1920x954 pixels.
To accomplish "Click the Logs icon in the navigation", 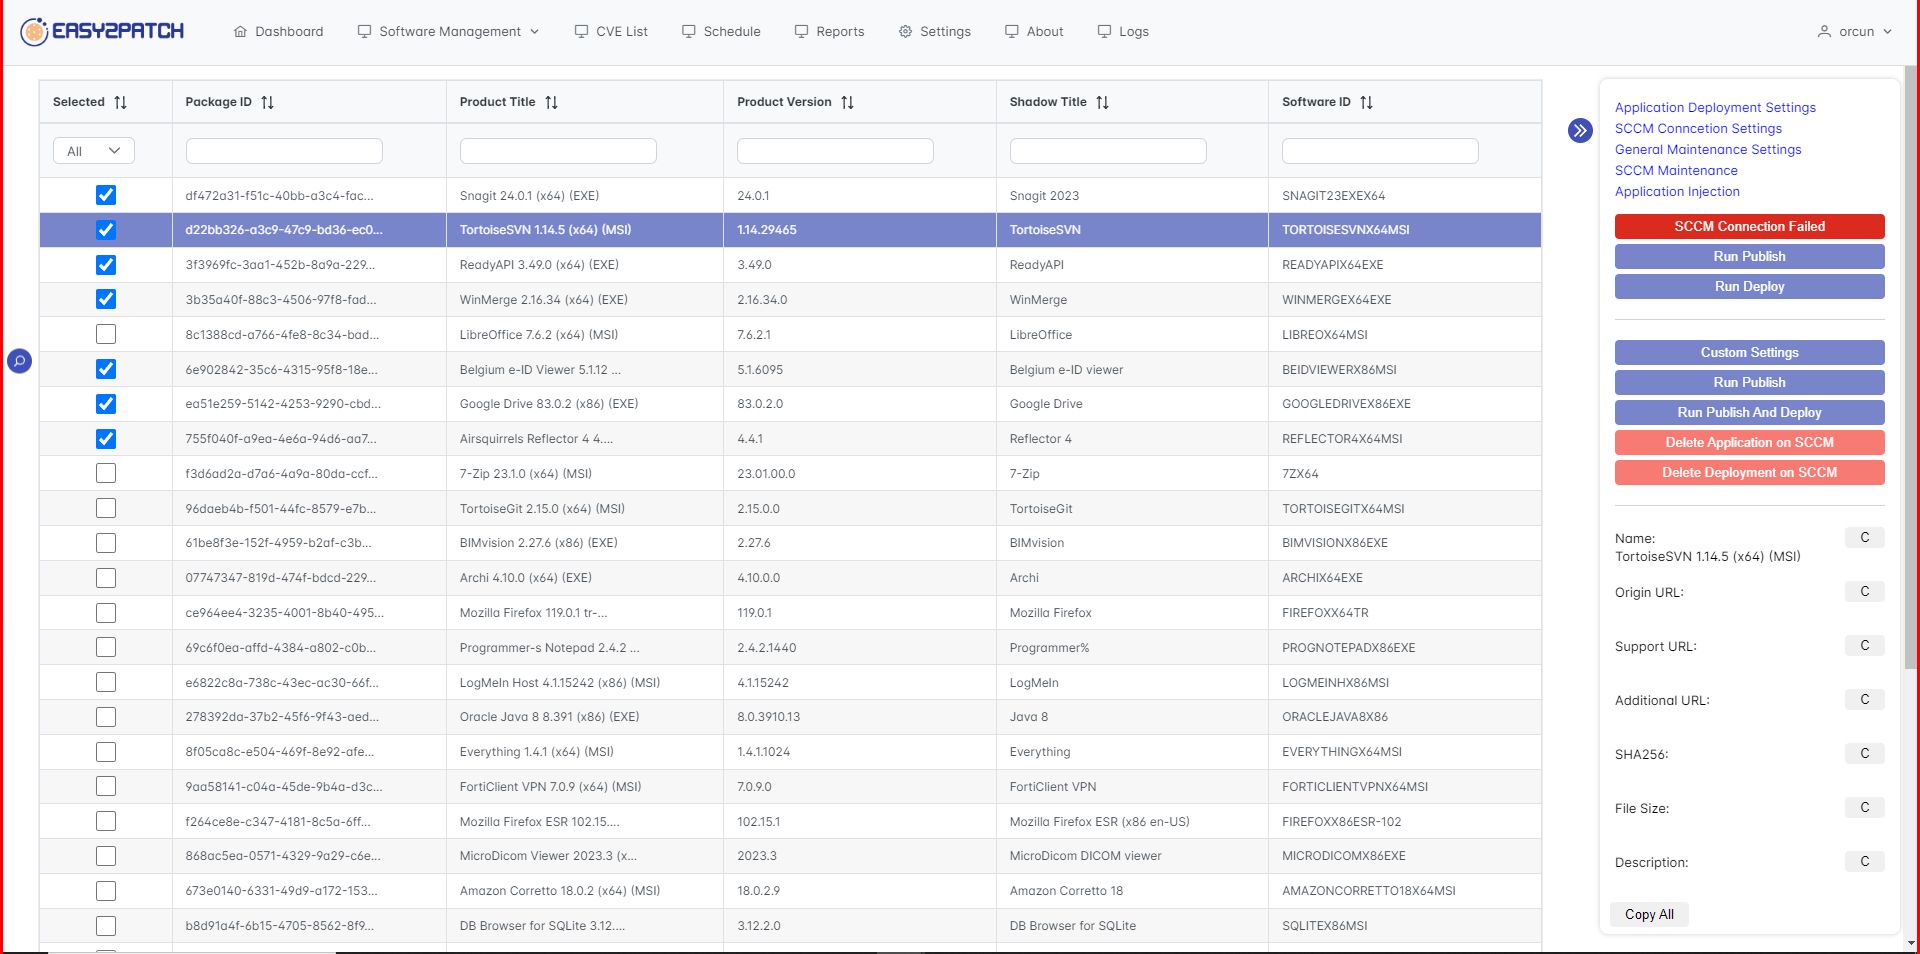I will [x=1104, y=31].
